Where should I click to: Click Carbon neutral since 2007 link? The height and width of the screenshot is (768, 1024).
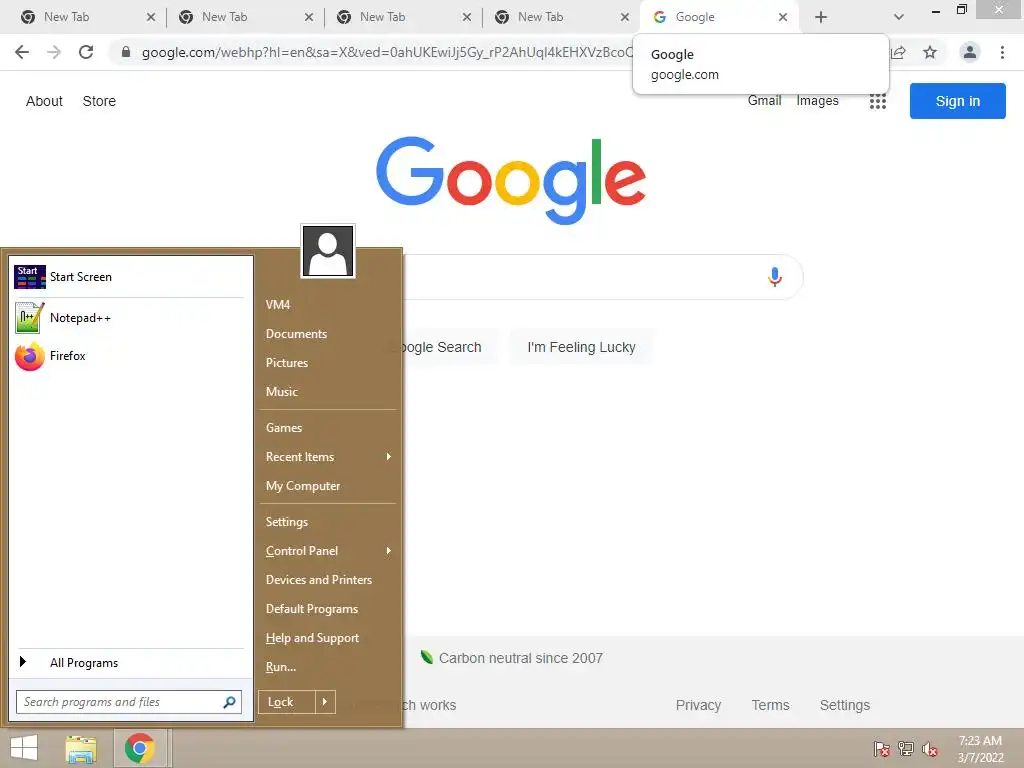[512, 658]
